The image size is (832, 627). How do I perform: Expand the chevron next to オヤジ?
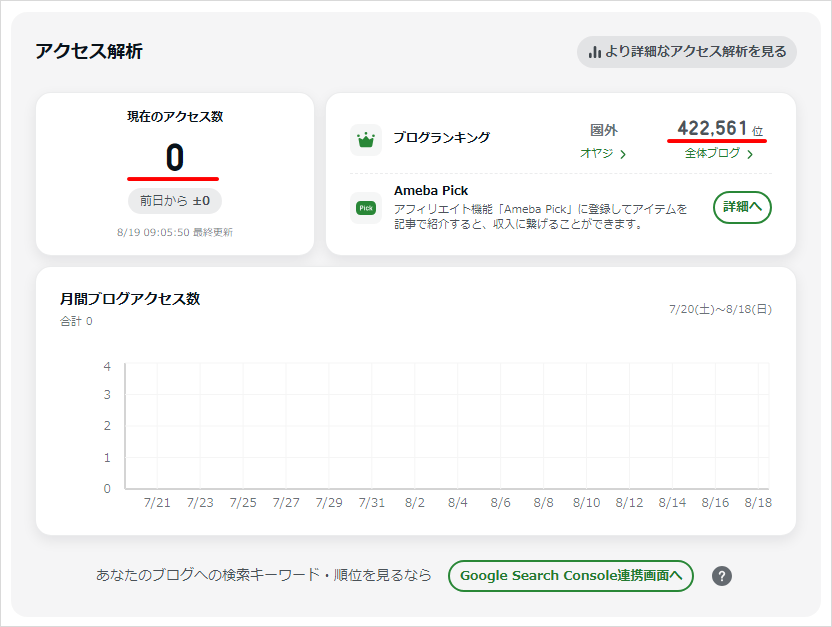pyautogui.click(x=623, y=154)
